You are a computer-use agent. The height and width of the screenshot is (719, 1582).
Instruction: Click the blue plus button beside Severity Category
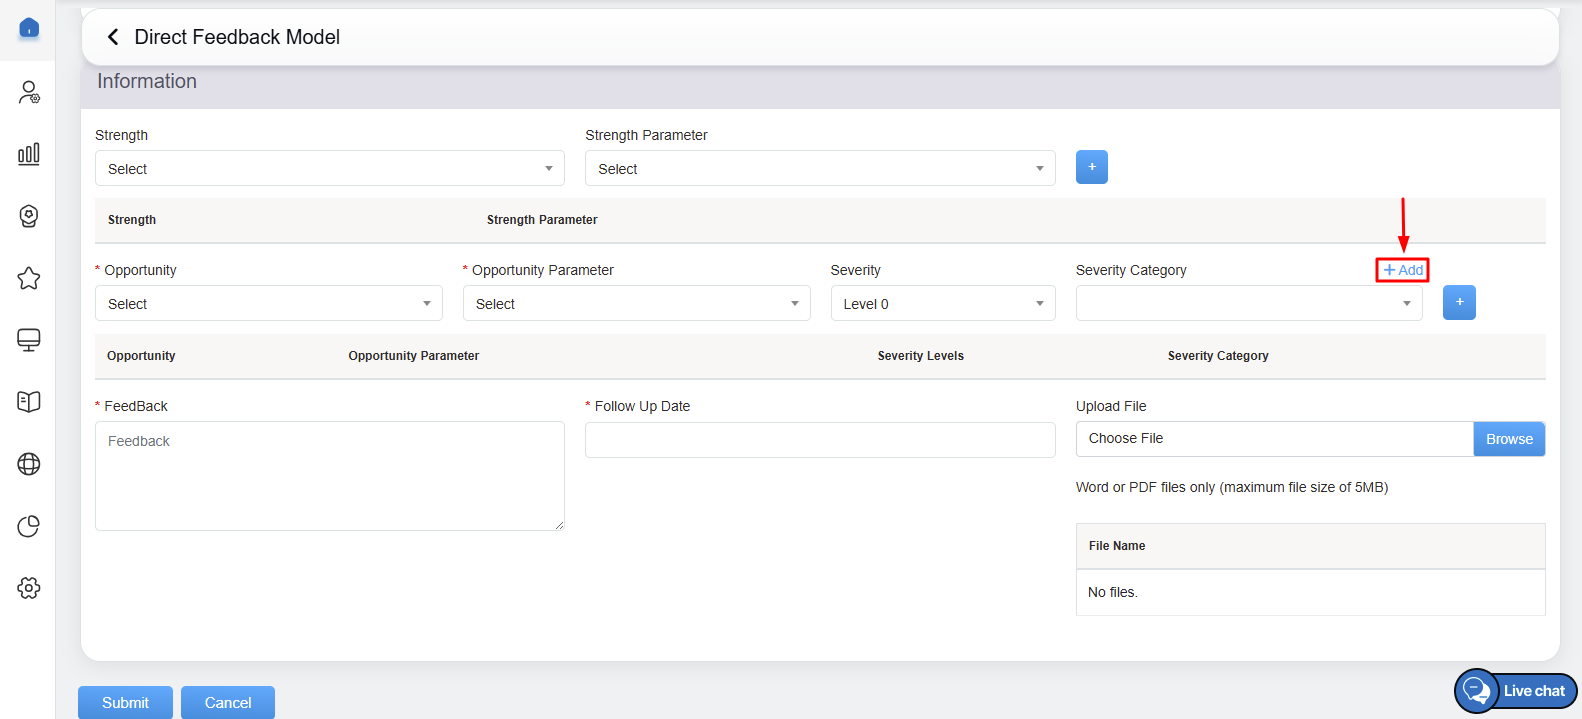1459,303
